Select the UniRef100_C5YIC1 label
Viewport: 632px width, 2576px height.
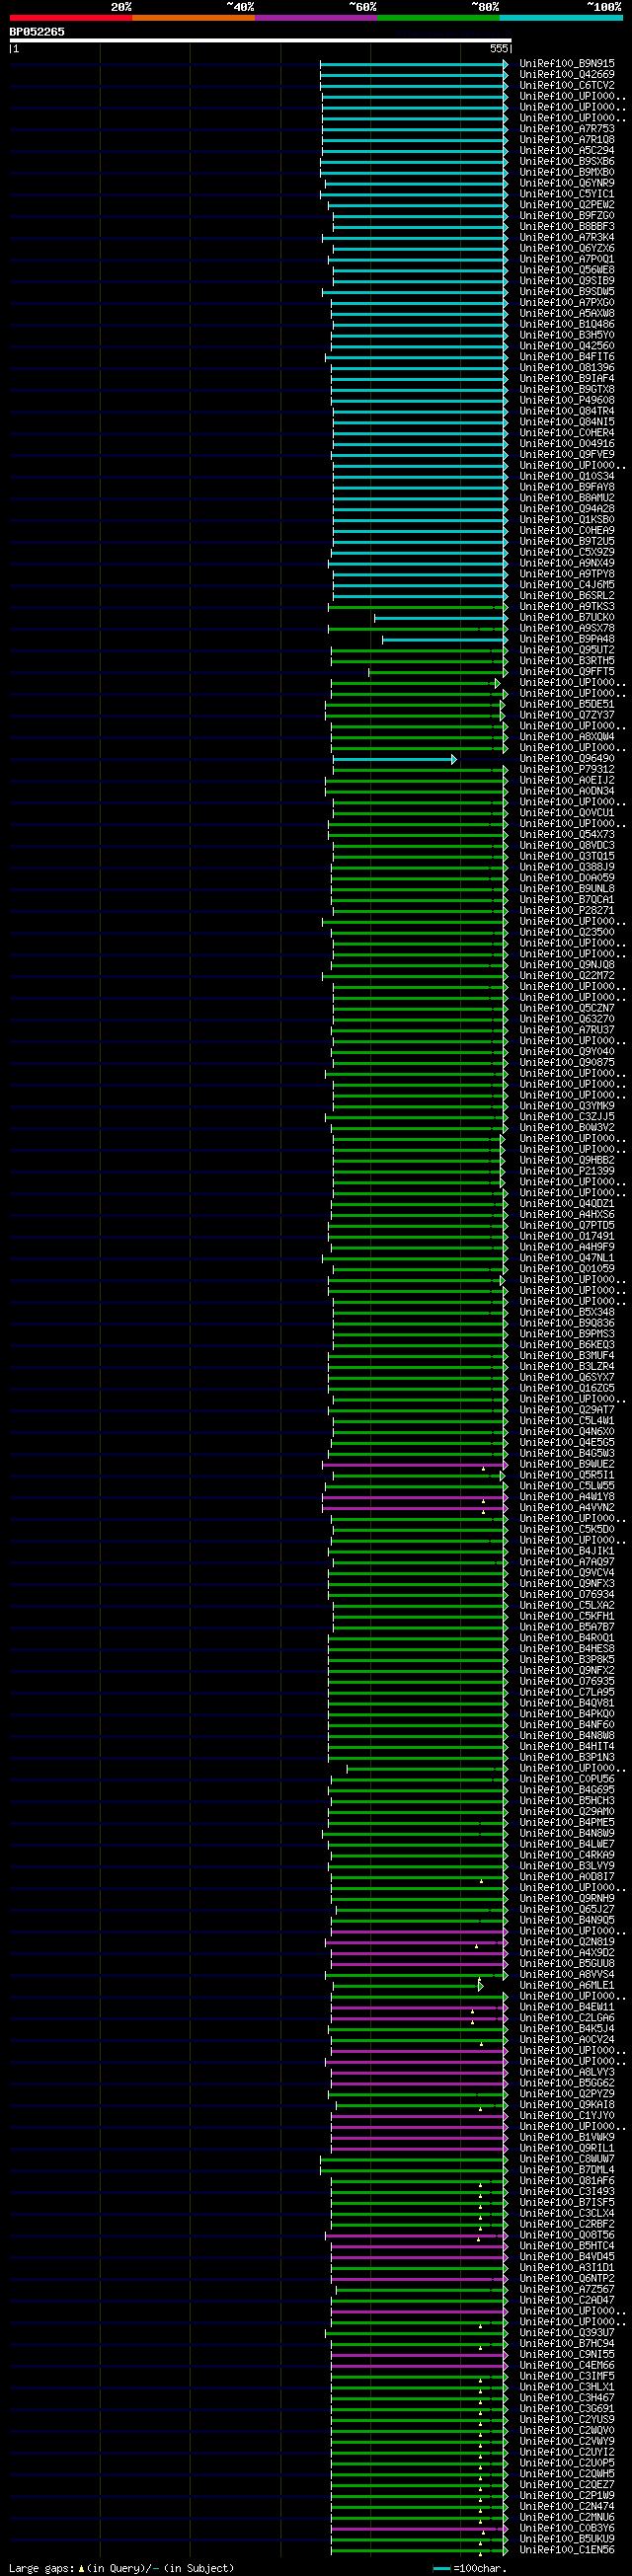567,194
